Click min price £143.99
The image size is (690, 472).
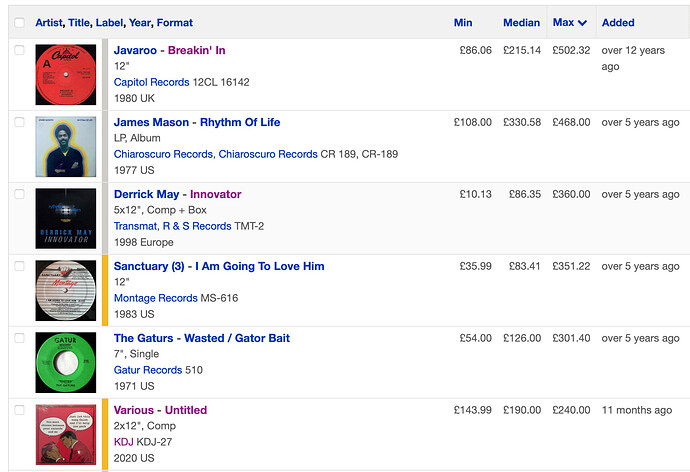coord(473,410)
